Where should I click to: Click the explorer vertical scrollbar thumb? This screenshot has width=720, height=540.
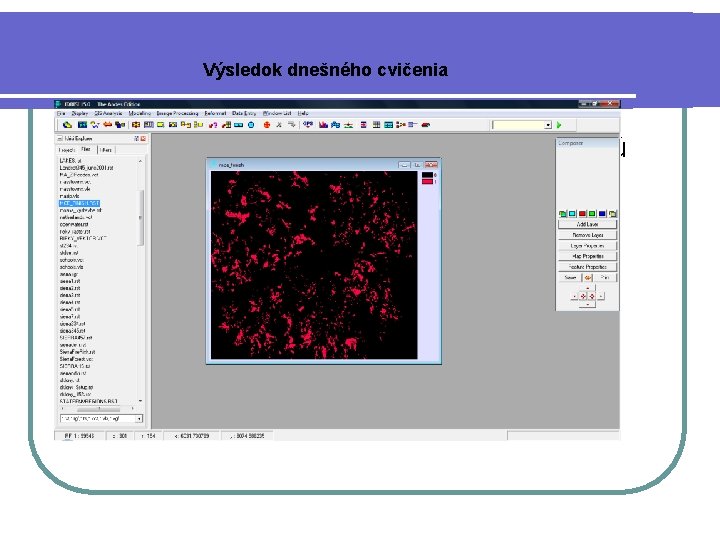(x=141, y=218)
